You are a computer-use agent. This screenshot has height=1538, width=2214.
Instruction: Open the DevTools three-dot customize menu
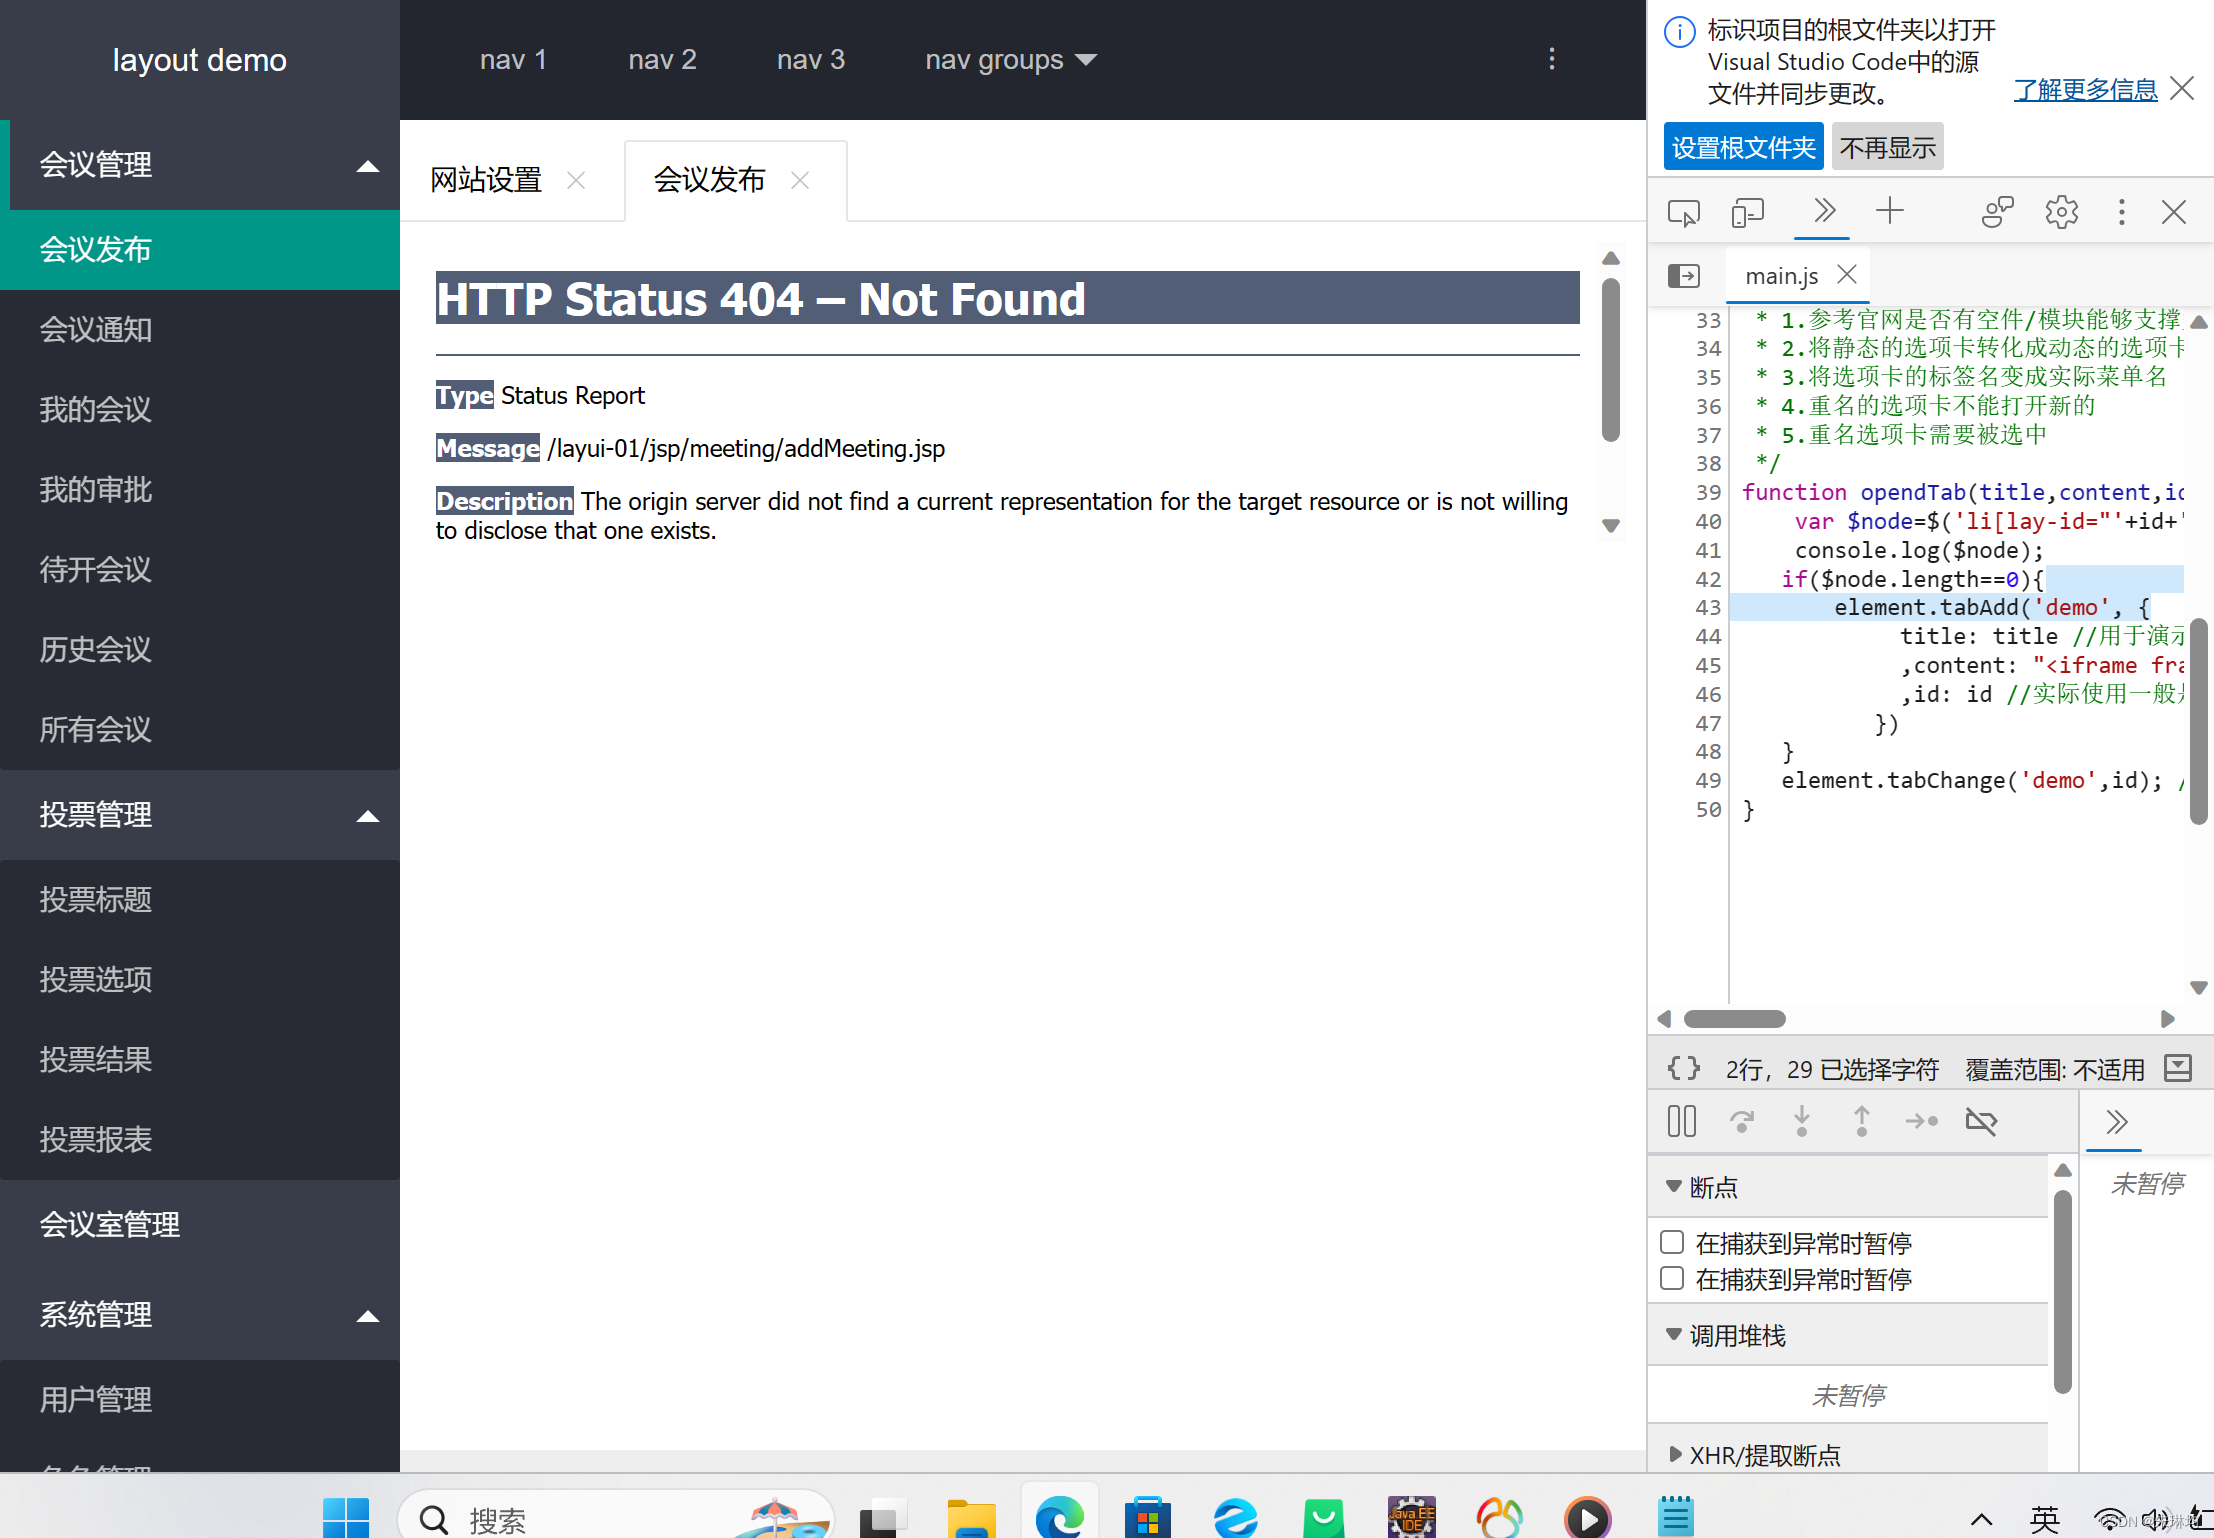tap(2121, 212)
